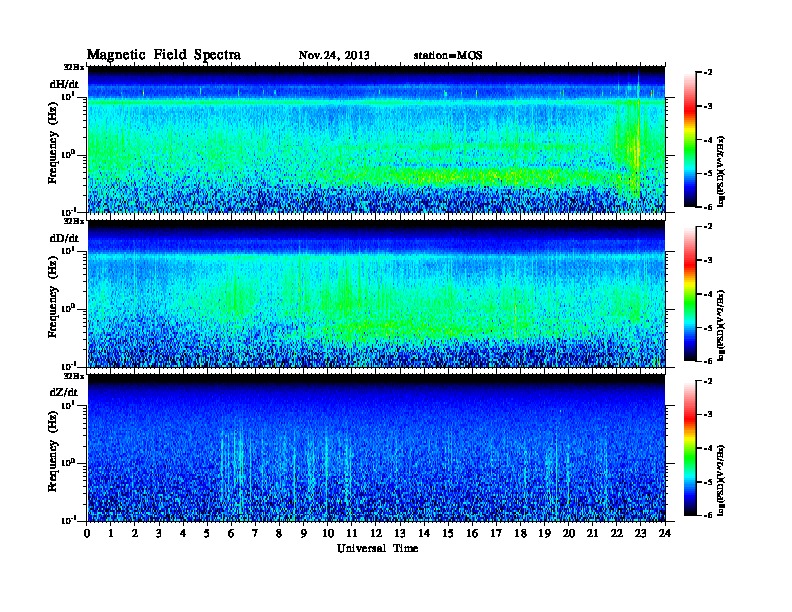The width and height of the screenshot is (792, 612).
Task: Click the -3 tick on dD/dt color scale
Action: click(x=708, y=261)
